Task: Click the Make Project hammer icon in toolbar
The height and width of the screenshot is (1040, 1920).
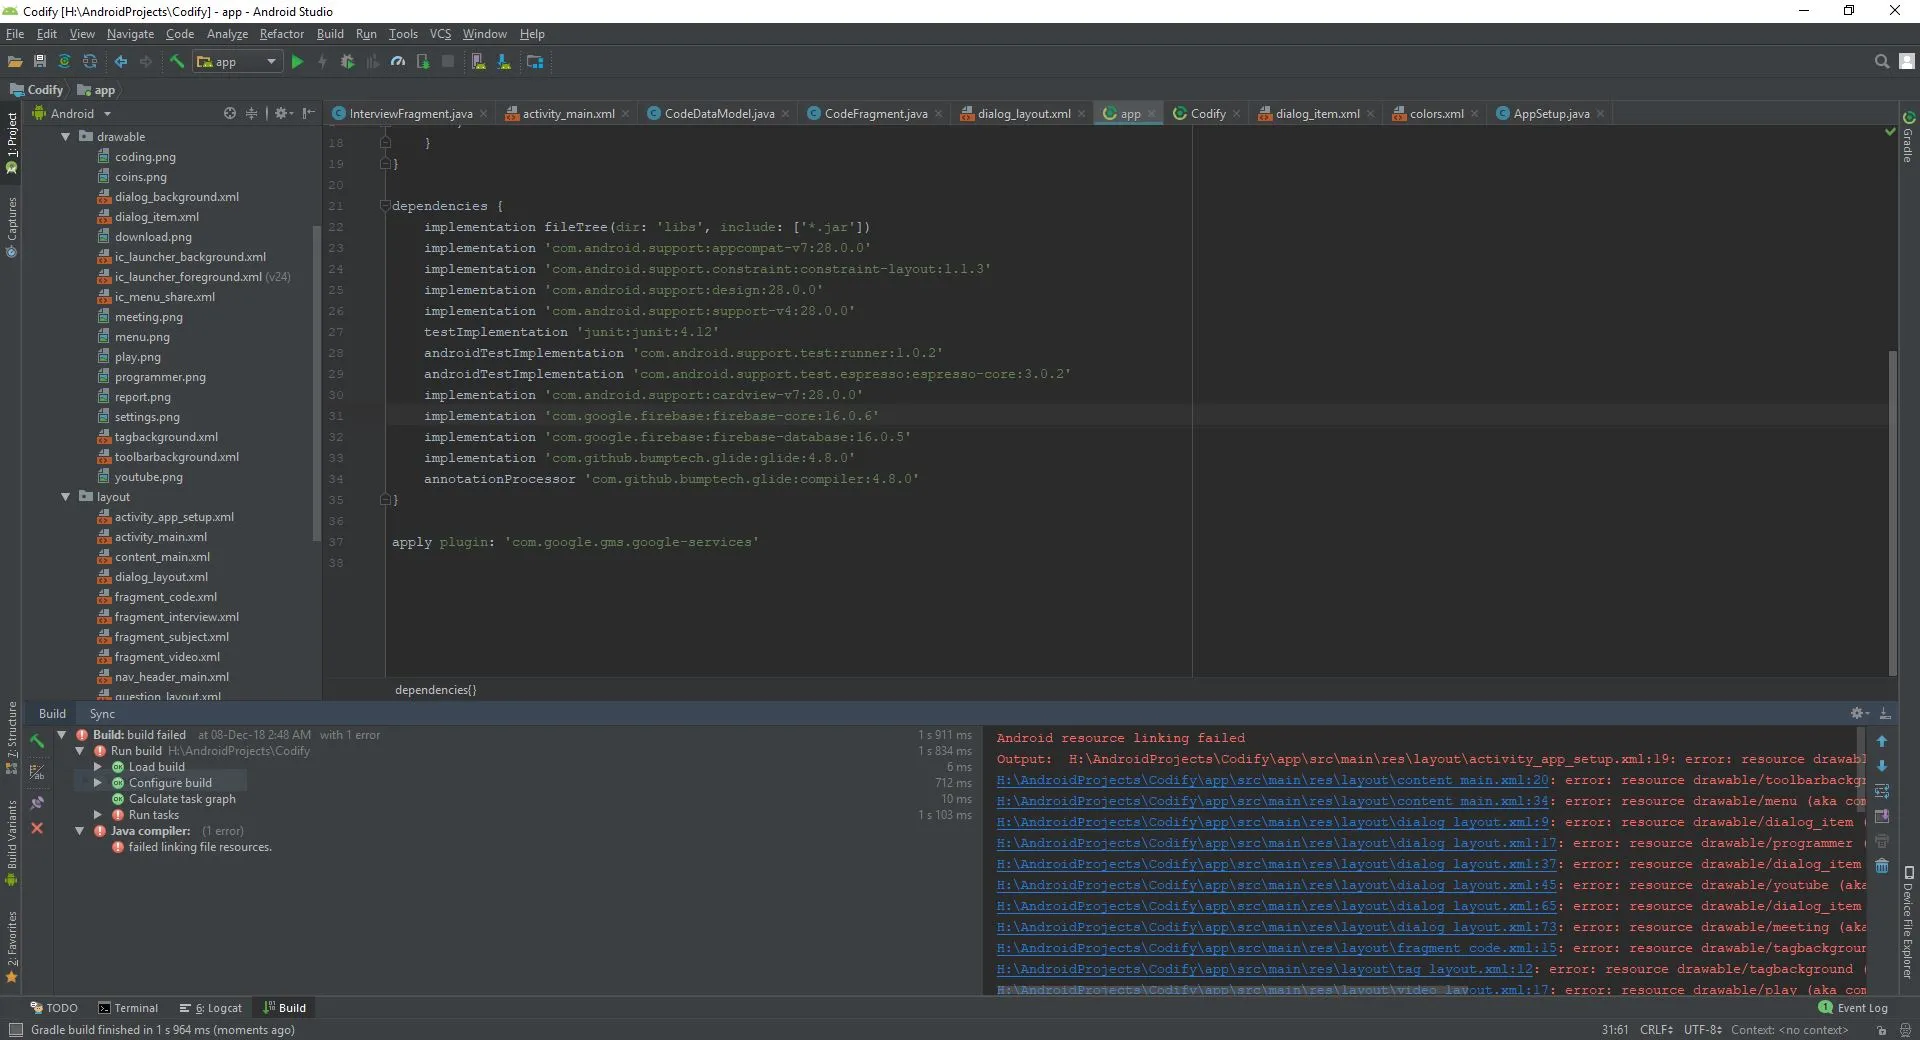Action: click(177, 62)
